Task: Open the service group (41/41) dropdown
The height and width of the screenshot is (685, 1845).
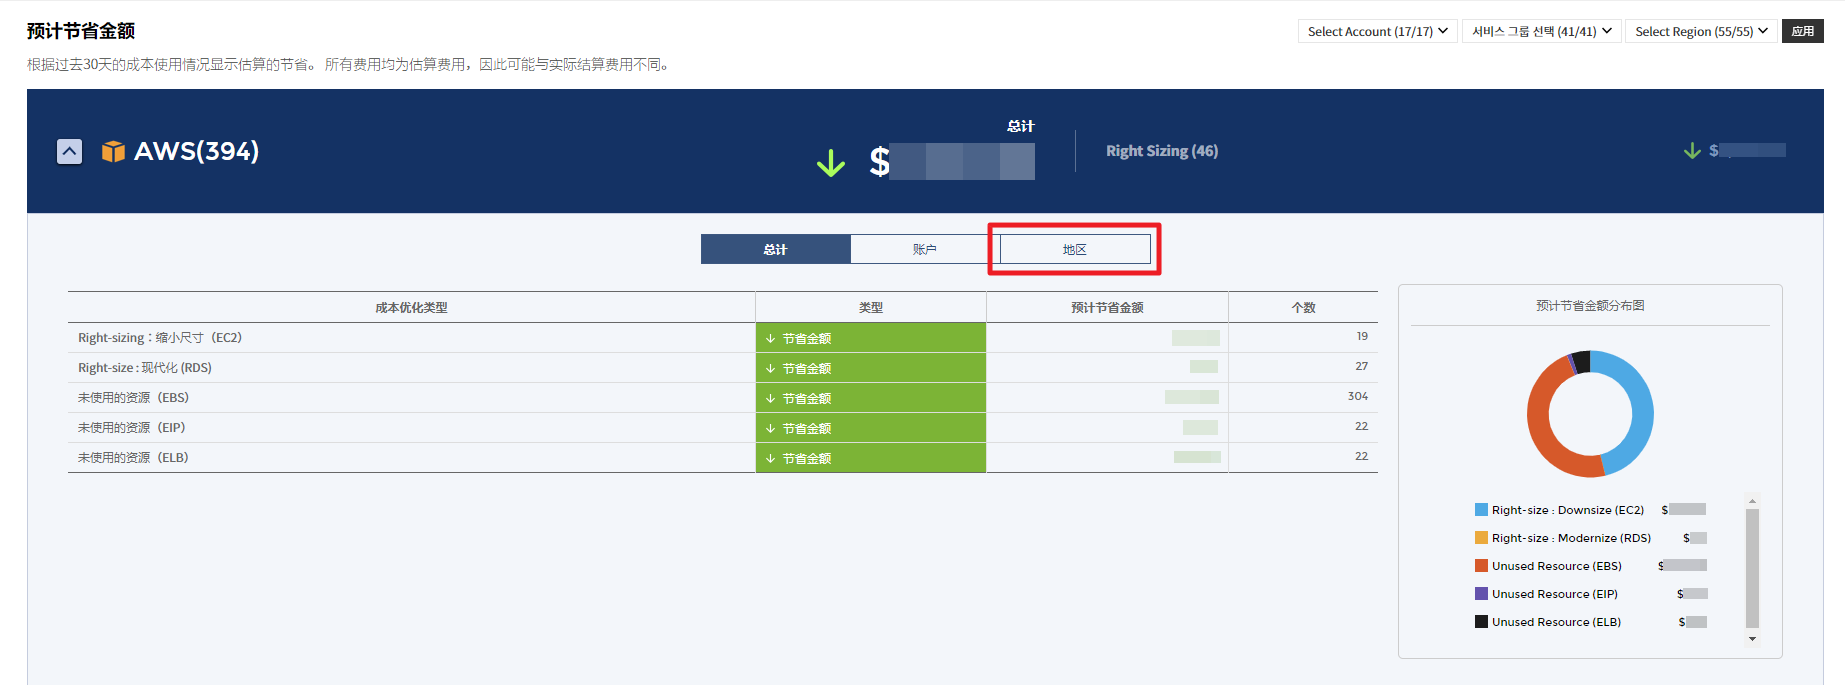Action: click(1540, 31)
